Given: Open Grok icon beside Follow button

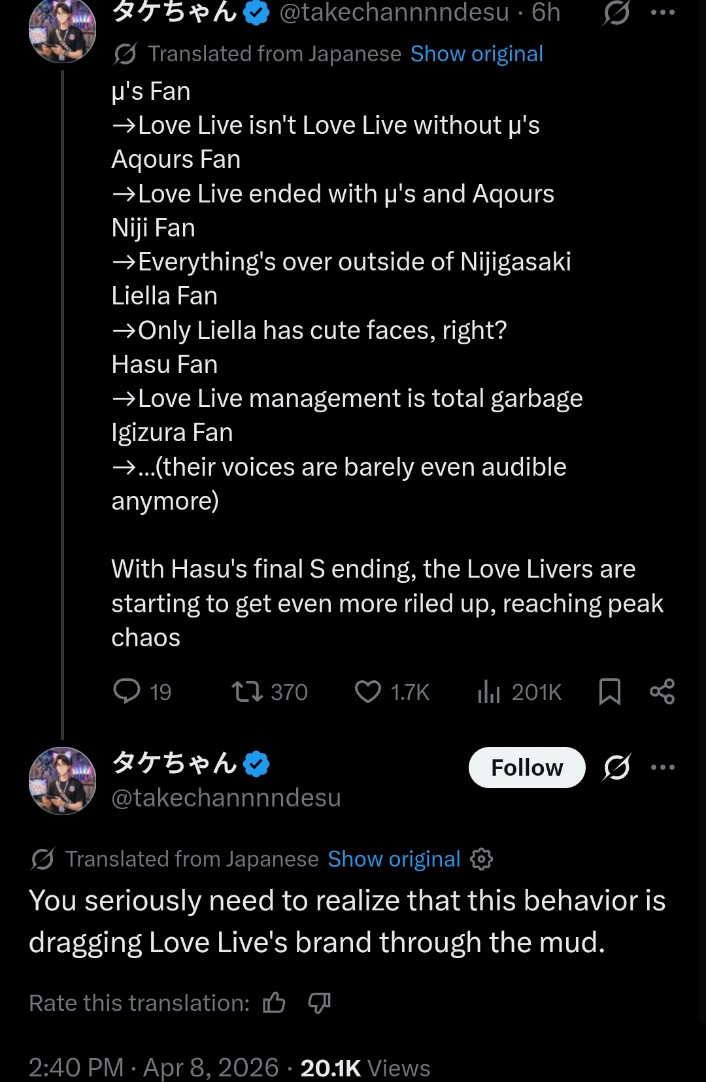Looking at the screenshot, I should pyautogui.click(x=617, y=767).
